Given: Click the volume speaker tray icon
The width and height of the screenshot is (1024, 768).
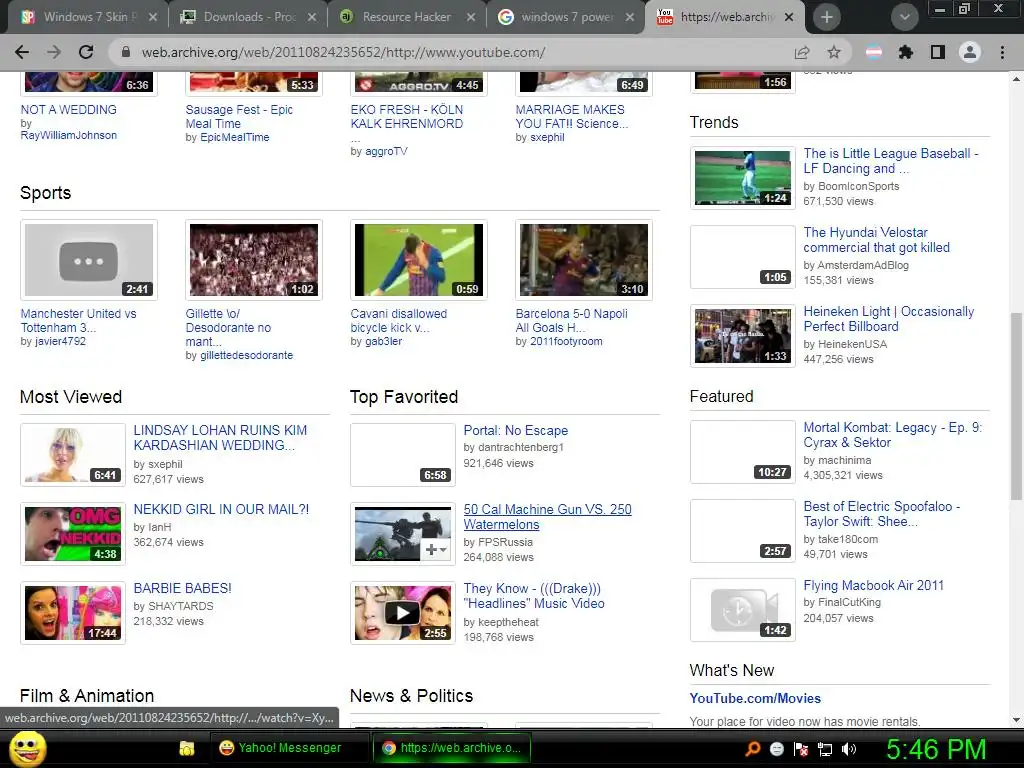Looking at the screenshot, I should tap(849, 748).
